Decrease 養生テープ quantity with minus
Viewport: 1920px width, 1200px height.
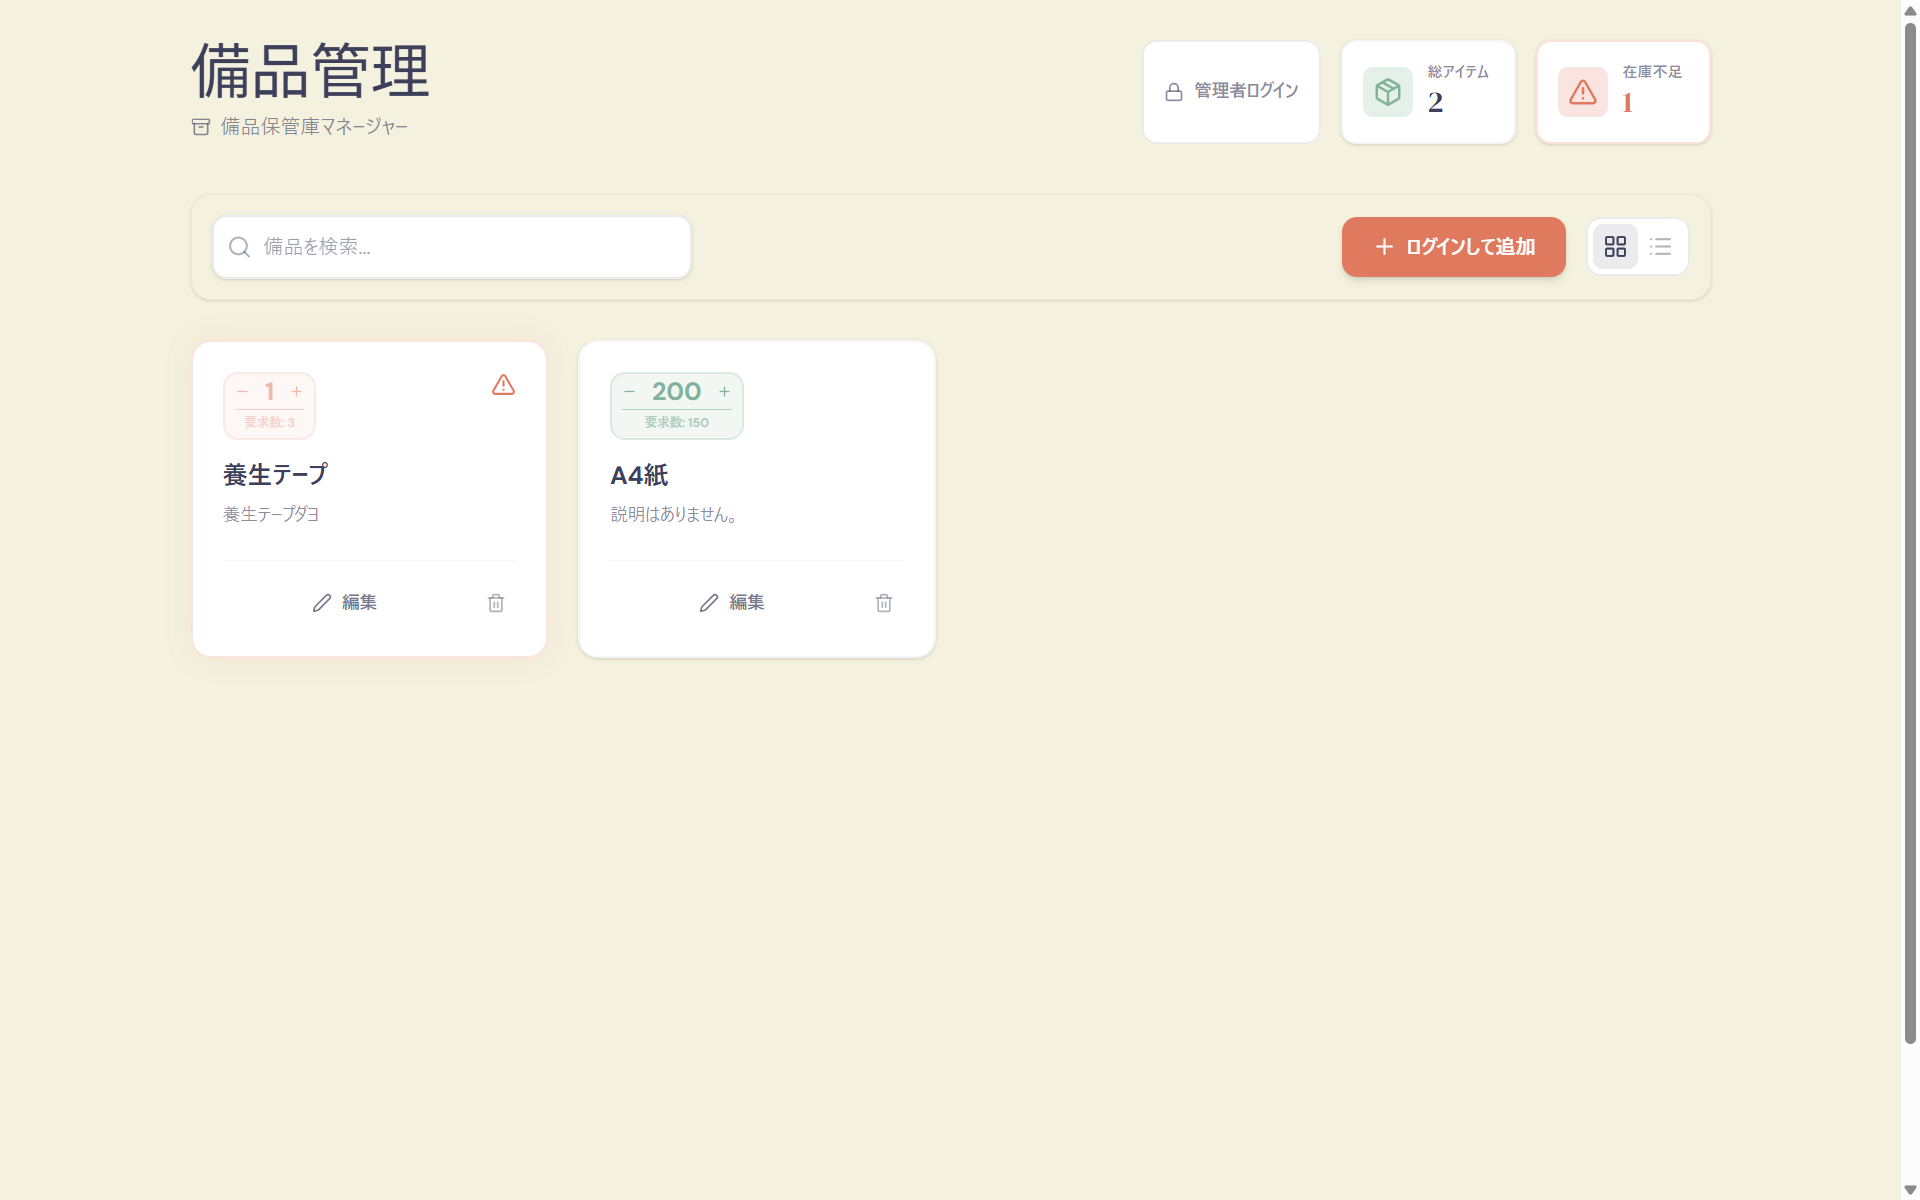(243, 392)
